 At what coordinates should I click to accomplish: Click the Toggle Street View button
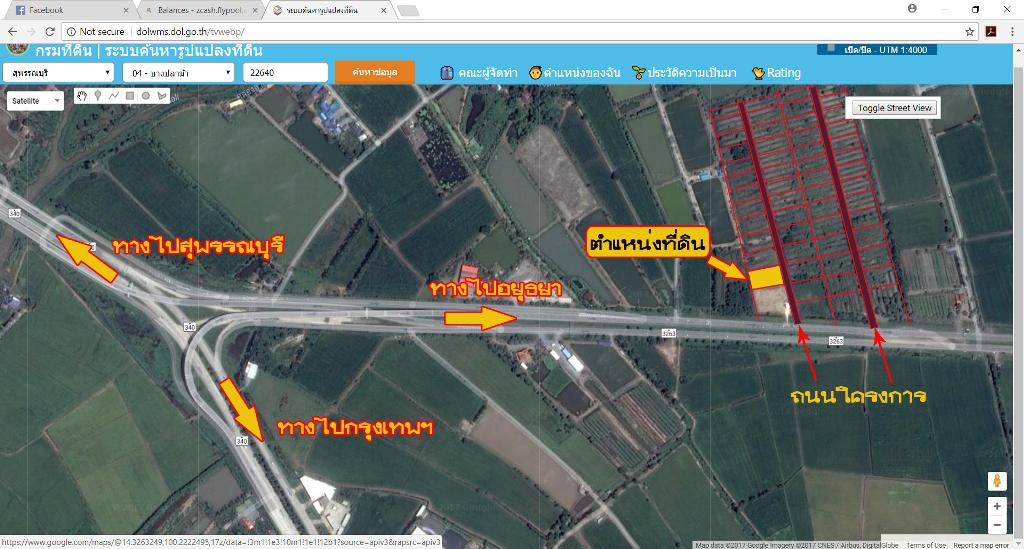(895, 108)
